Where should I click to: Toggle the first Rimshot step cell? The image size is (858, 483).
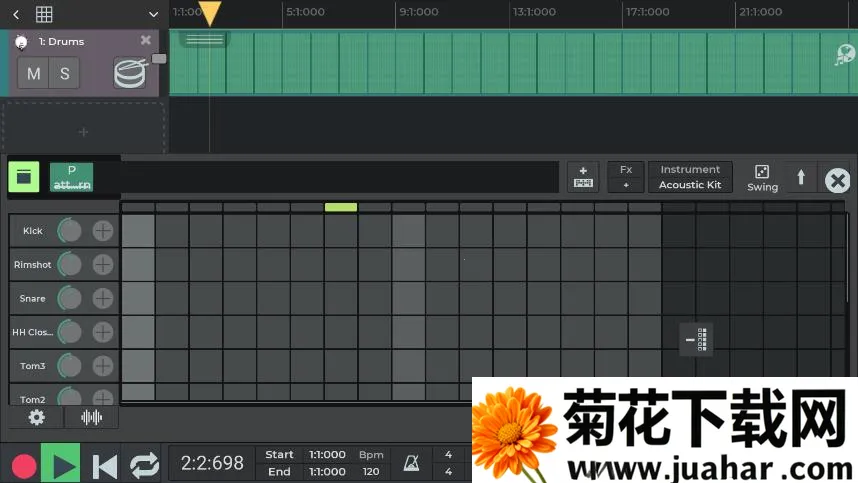[x=138, y=265]
